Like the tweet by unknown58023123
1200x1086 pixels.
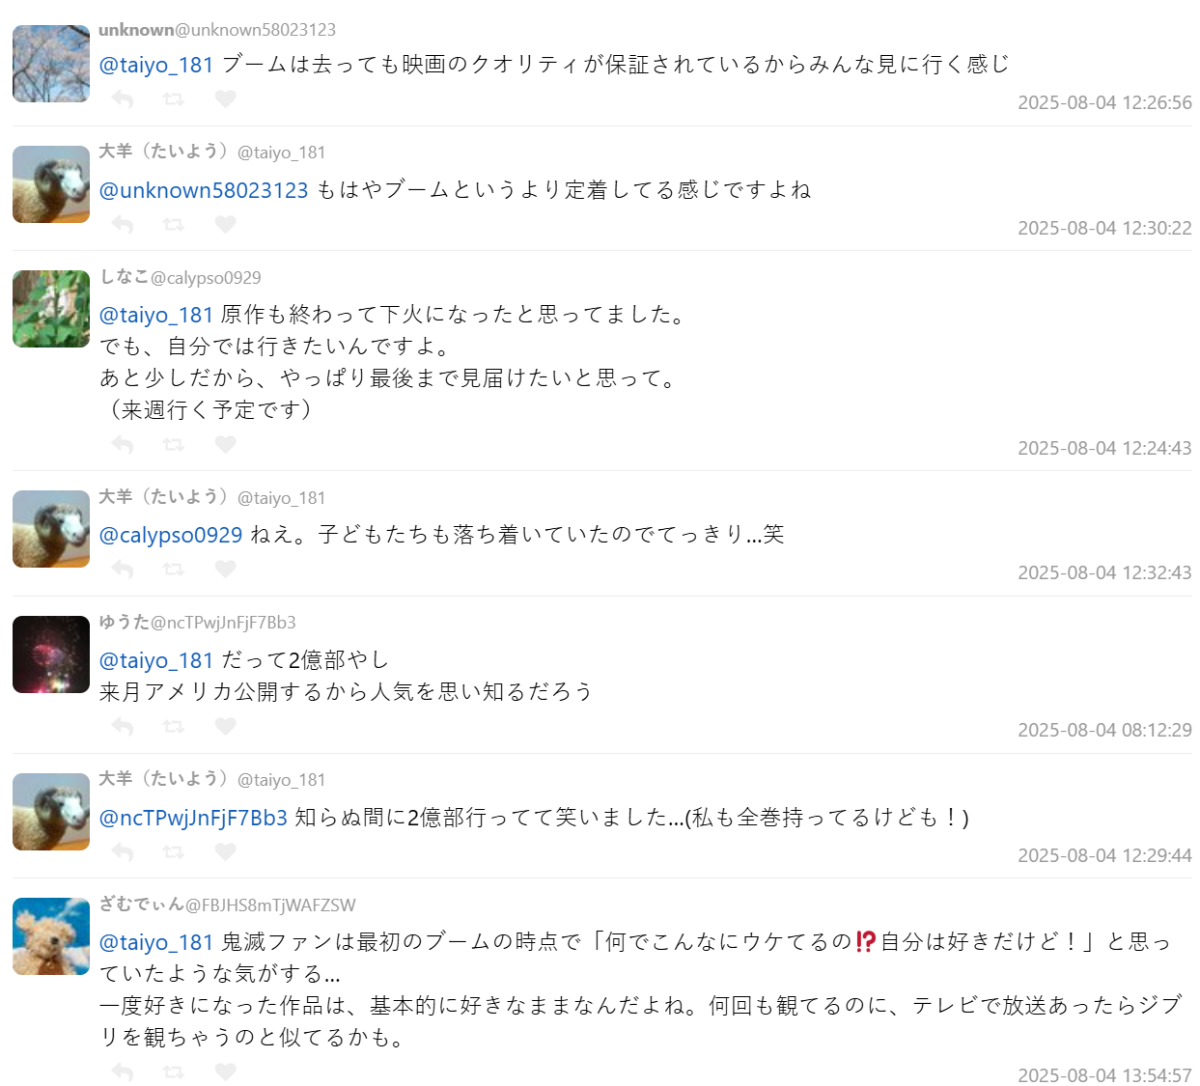pyautogui.click(x=225, y=99)
